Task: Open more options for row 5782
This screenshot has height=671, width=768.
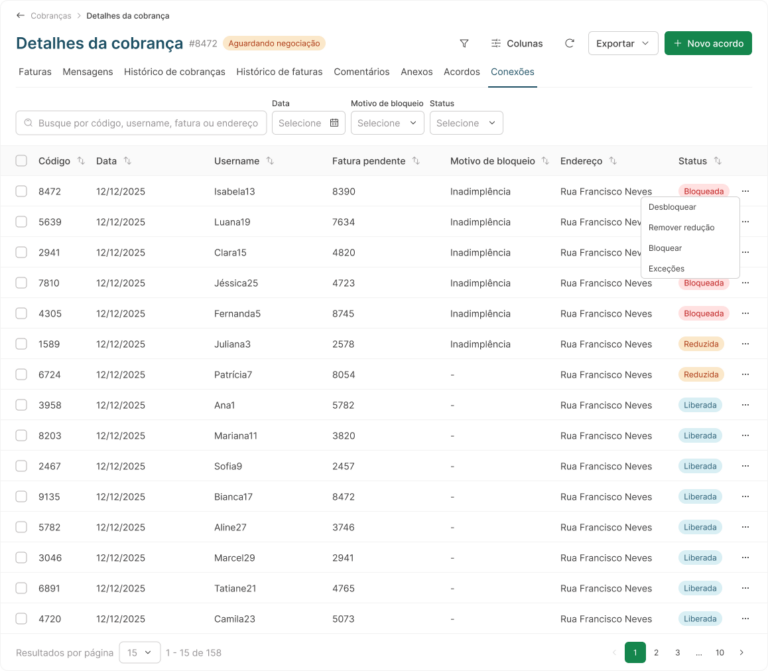Action: click(745, 527)
